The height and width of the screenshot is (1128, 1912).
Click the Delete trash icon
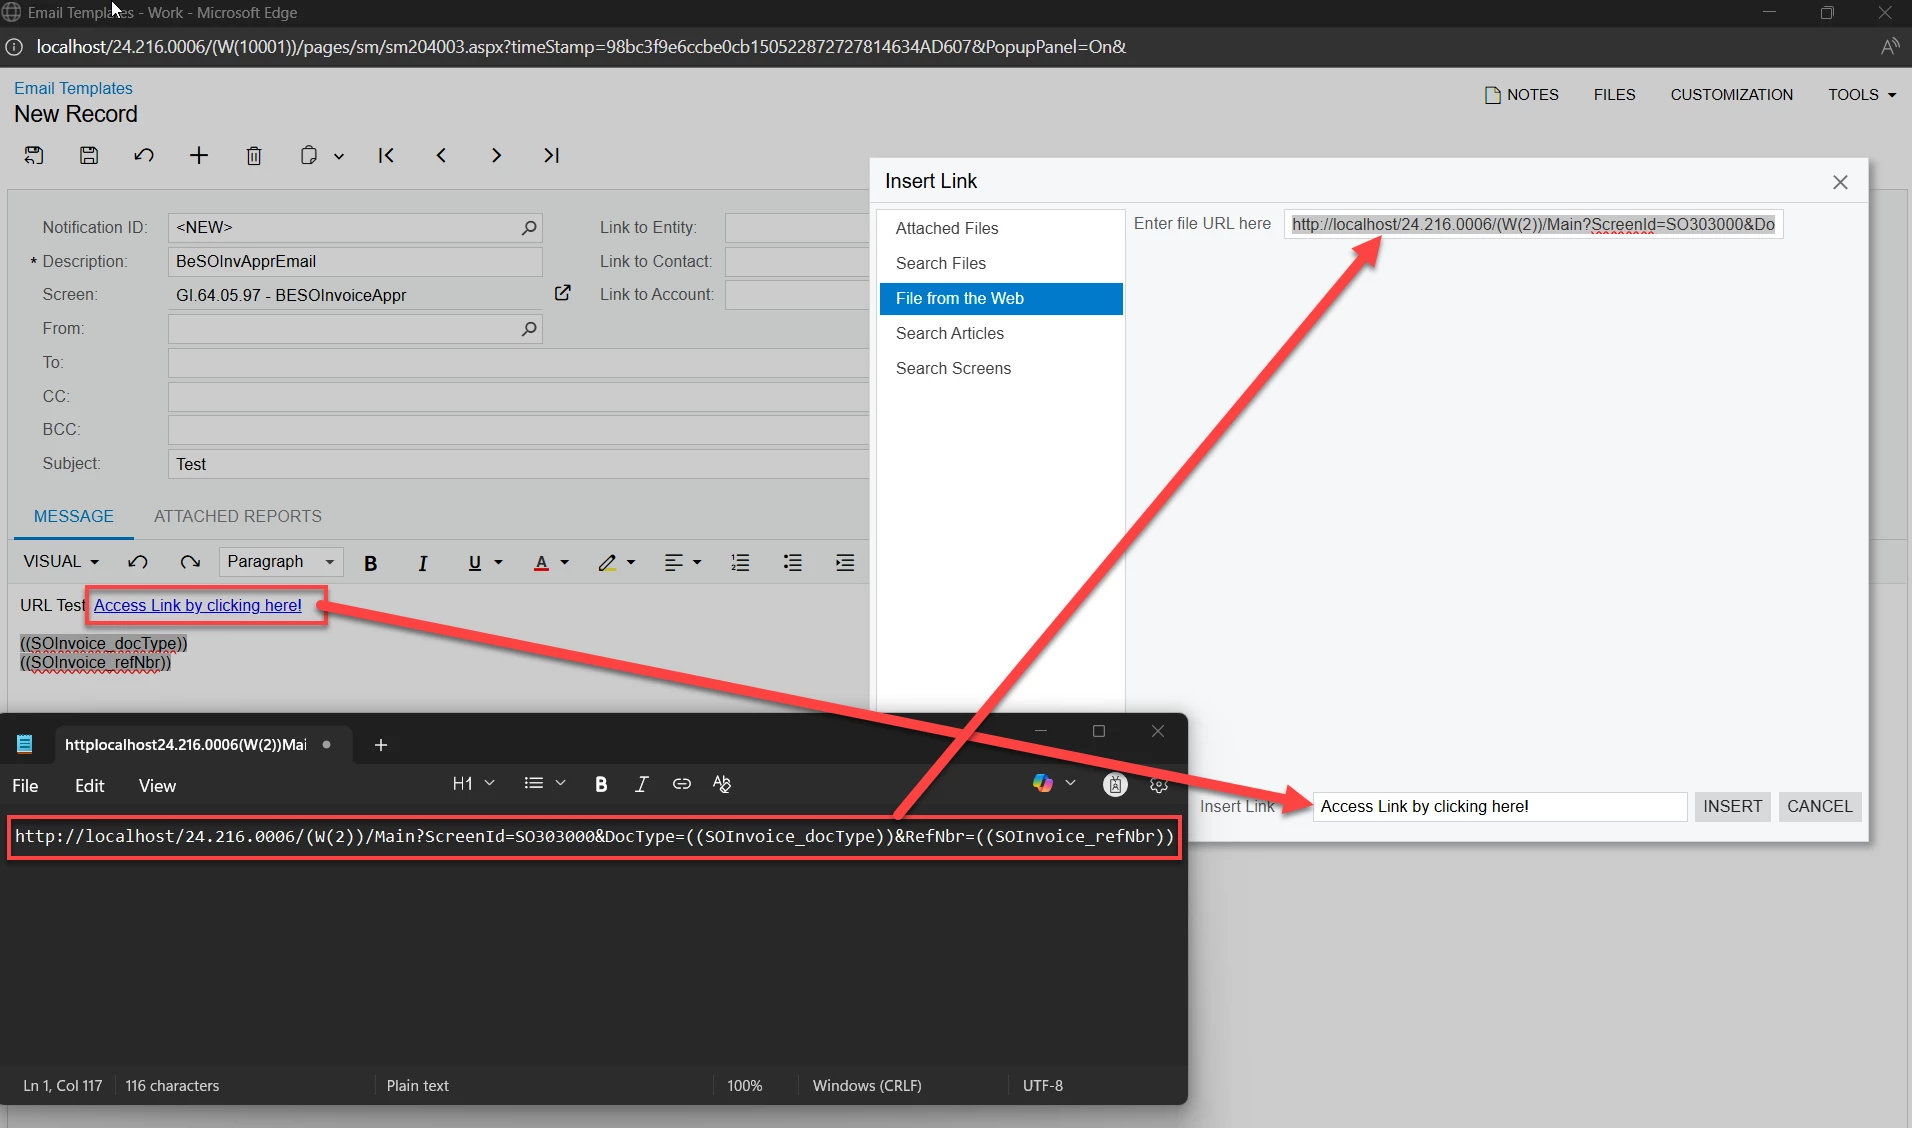[x=254, y=155]
